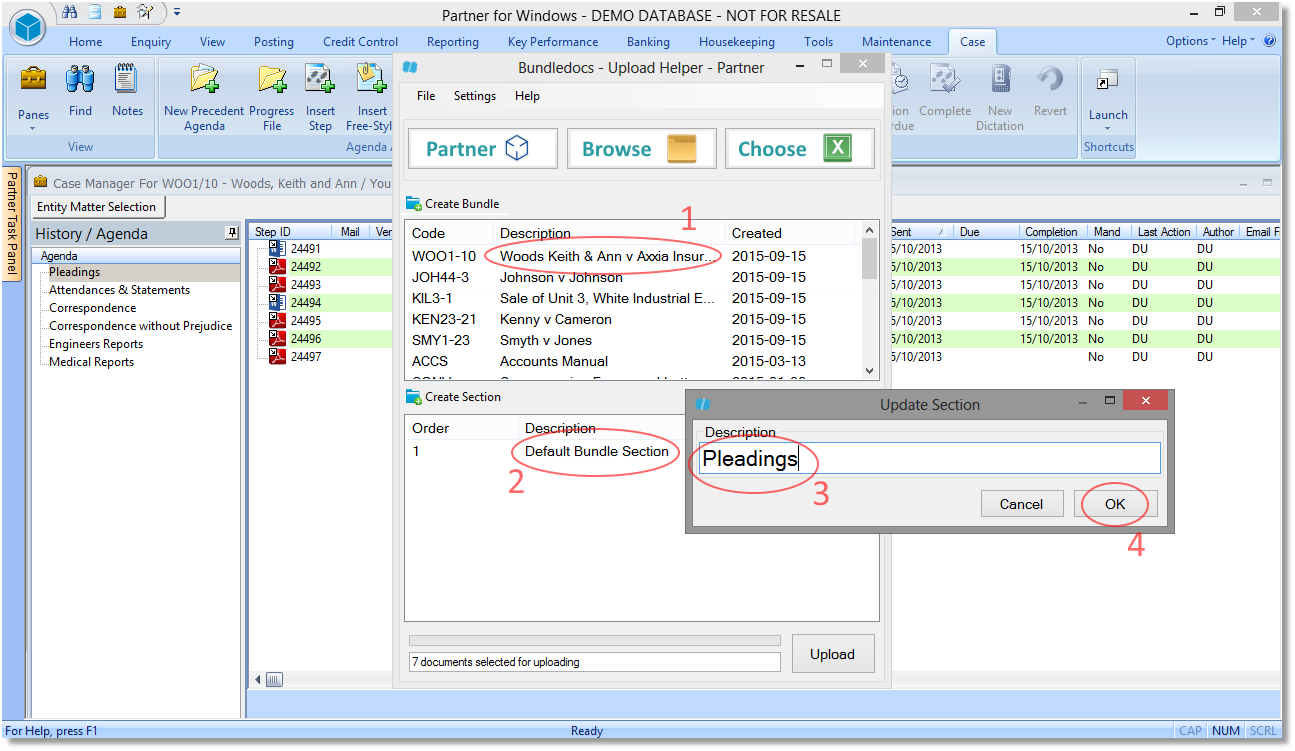The height and width of the screenshot is (751, 1295).
Task: Click the Bundledocs logo in Upload Helper title
Action: click(410, 67)
